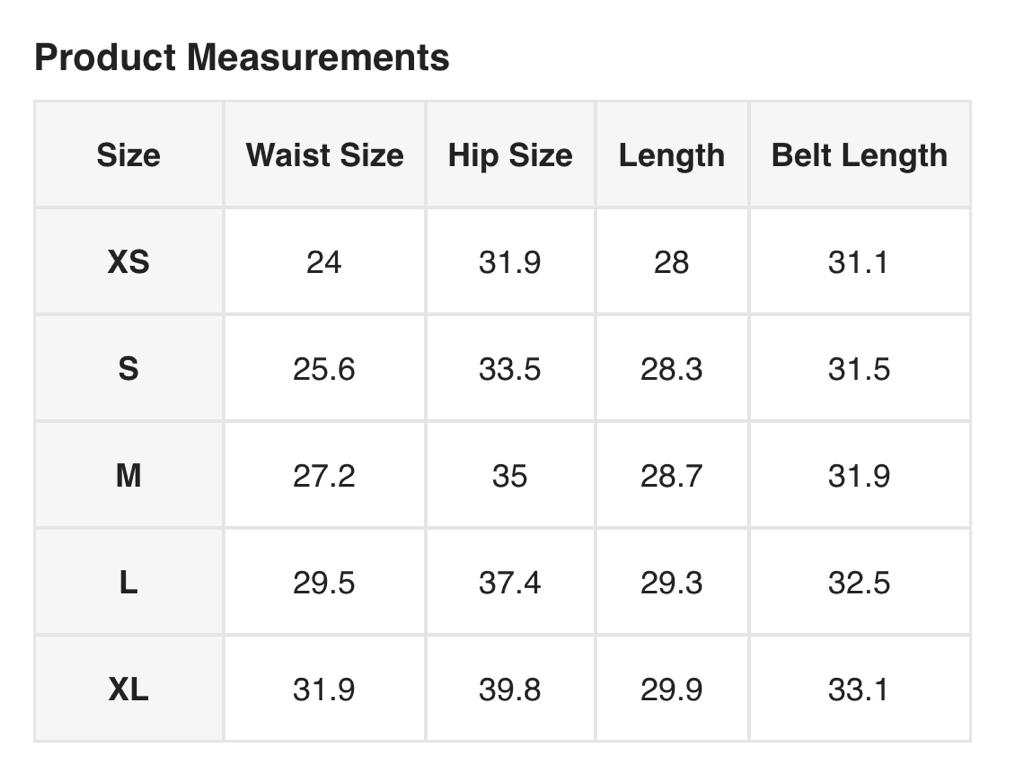Screen dimensions: 1024x765
Task: Select the XS size row label
Action: click(128, 262)
